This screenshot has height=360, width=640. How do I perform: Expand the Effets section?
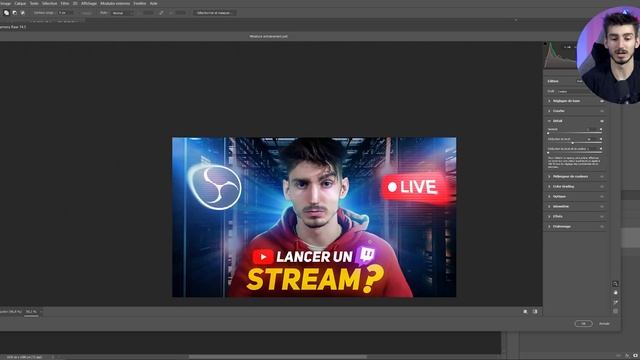[549, 216]
